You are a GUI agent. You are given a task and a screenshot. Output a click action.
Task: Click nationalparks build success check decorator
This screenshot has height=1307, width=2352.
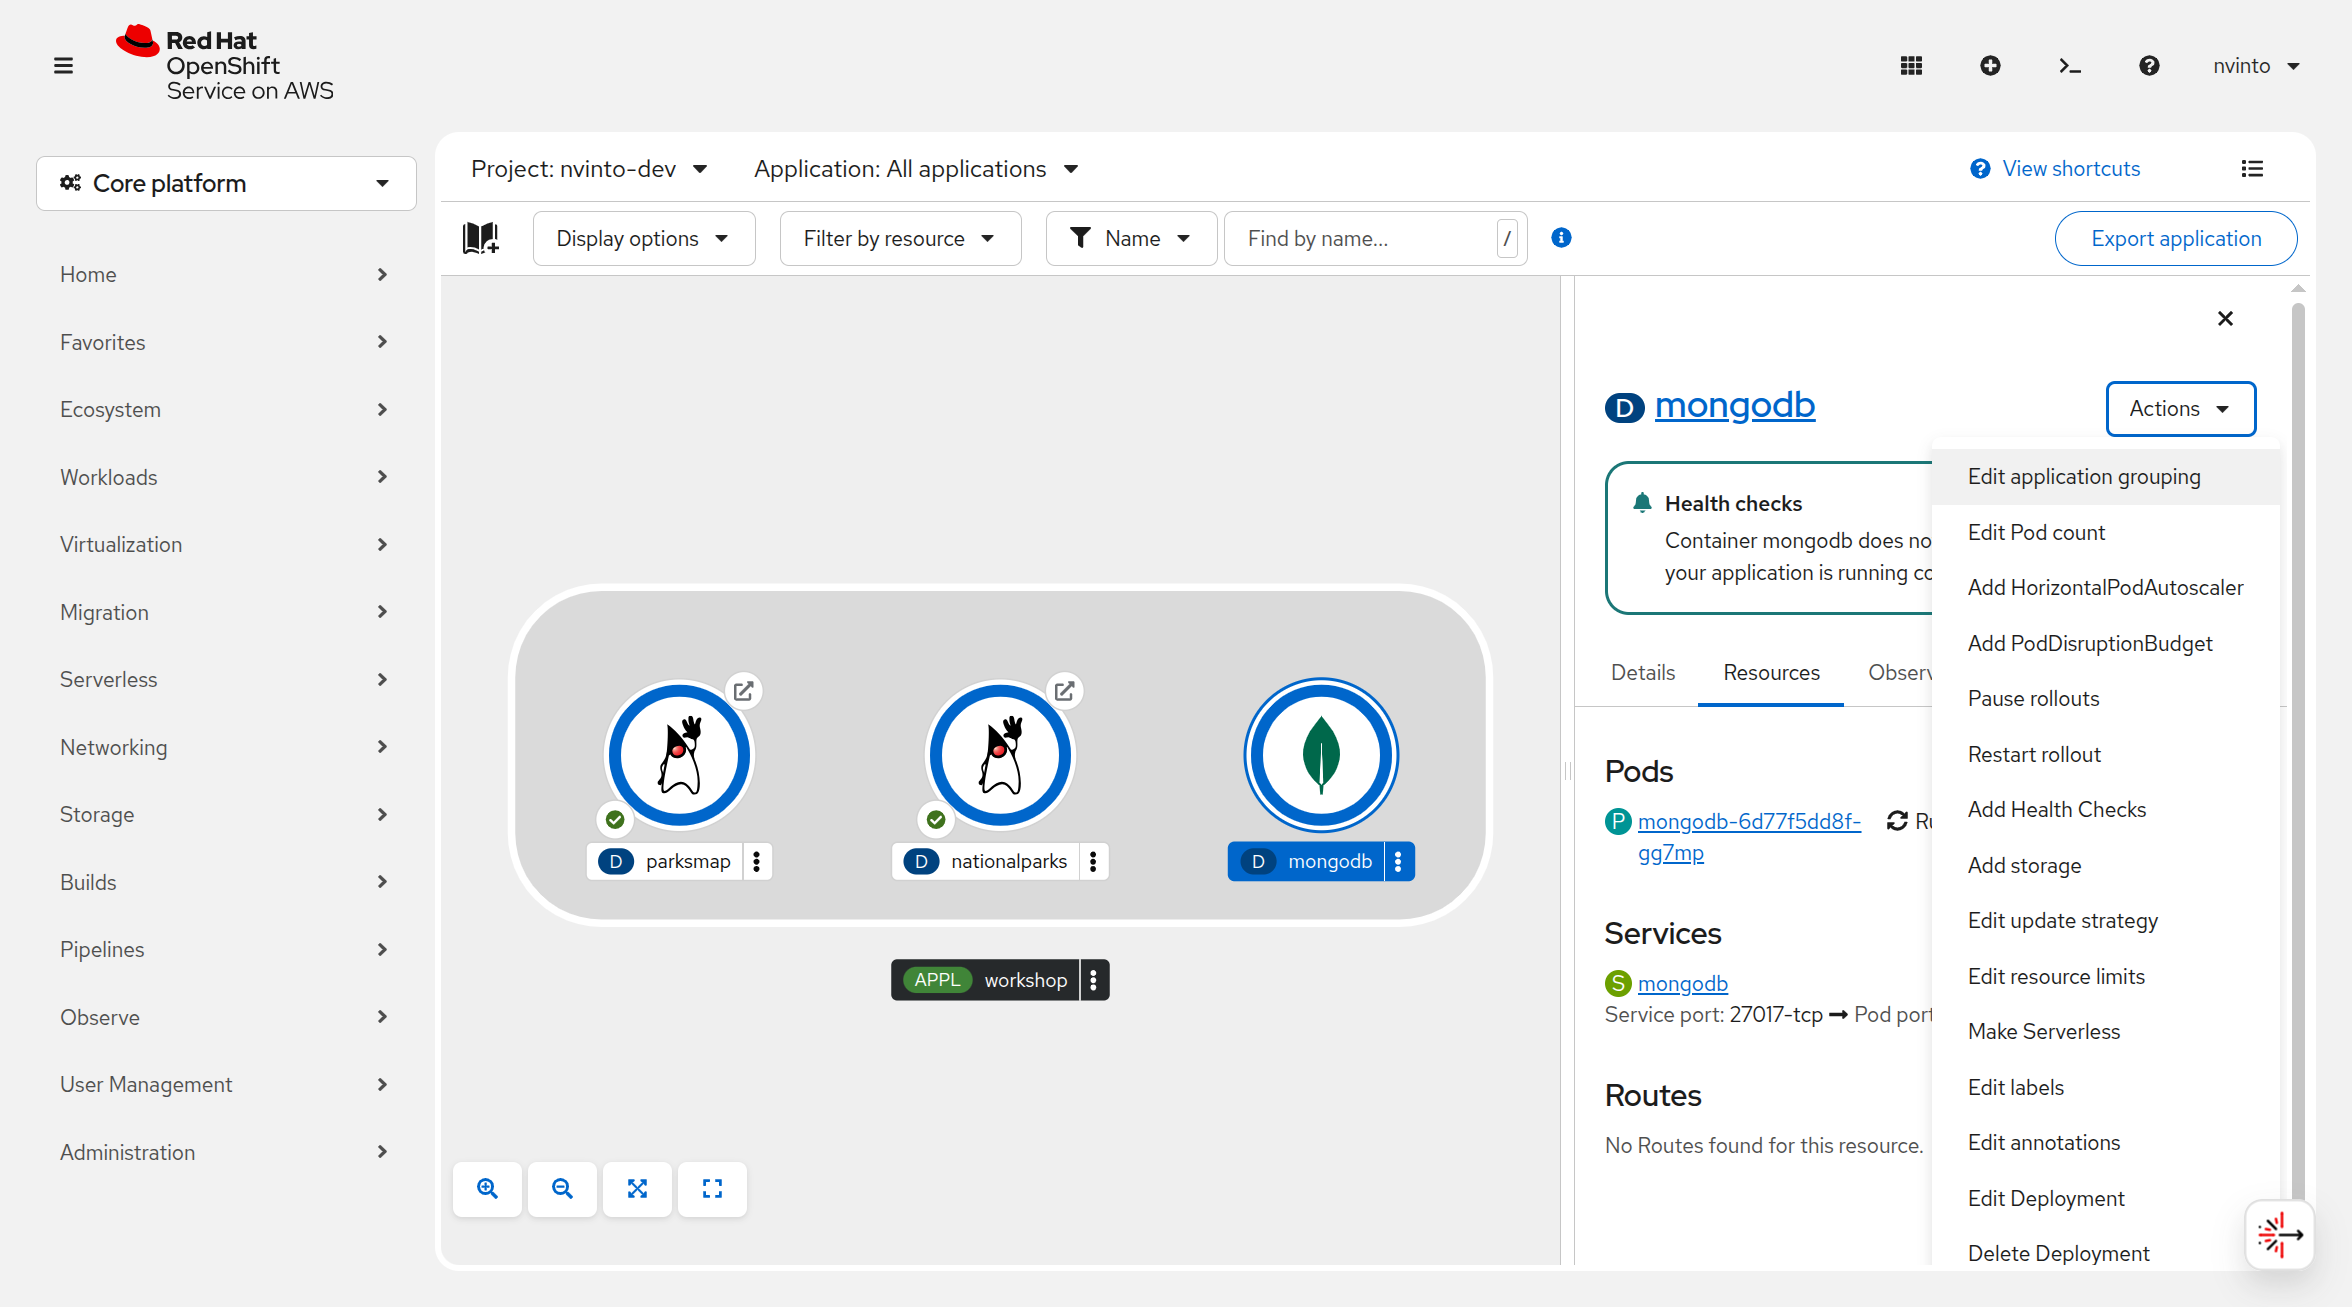pos(936,820)
